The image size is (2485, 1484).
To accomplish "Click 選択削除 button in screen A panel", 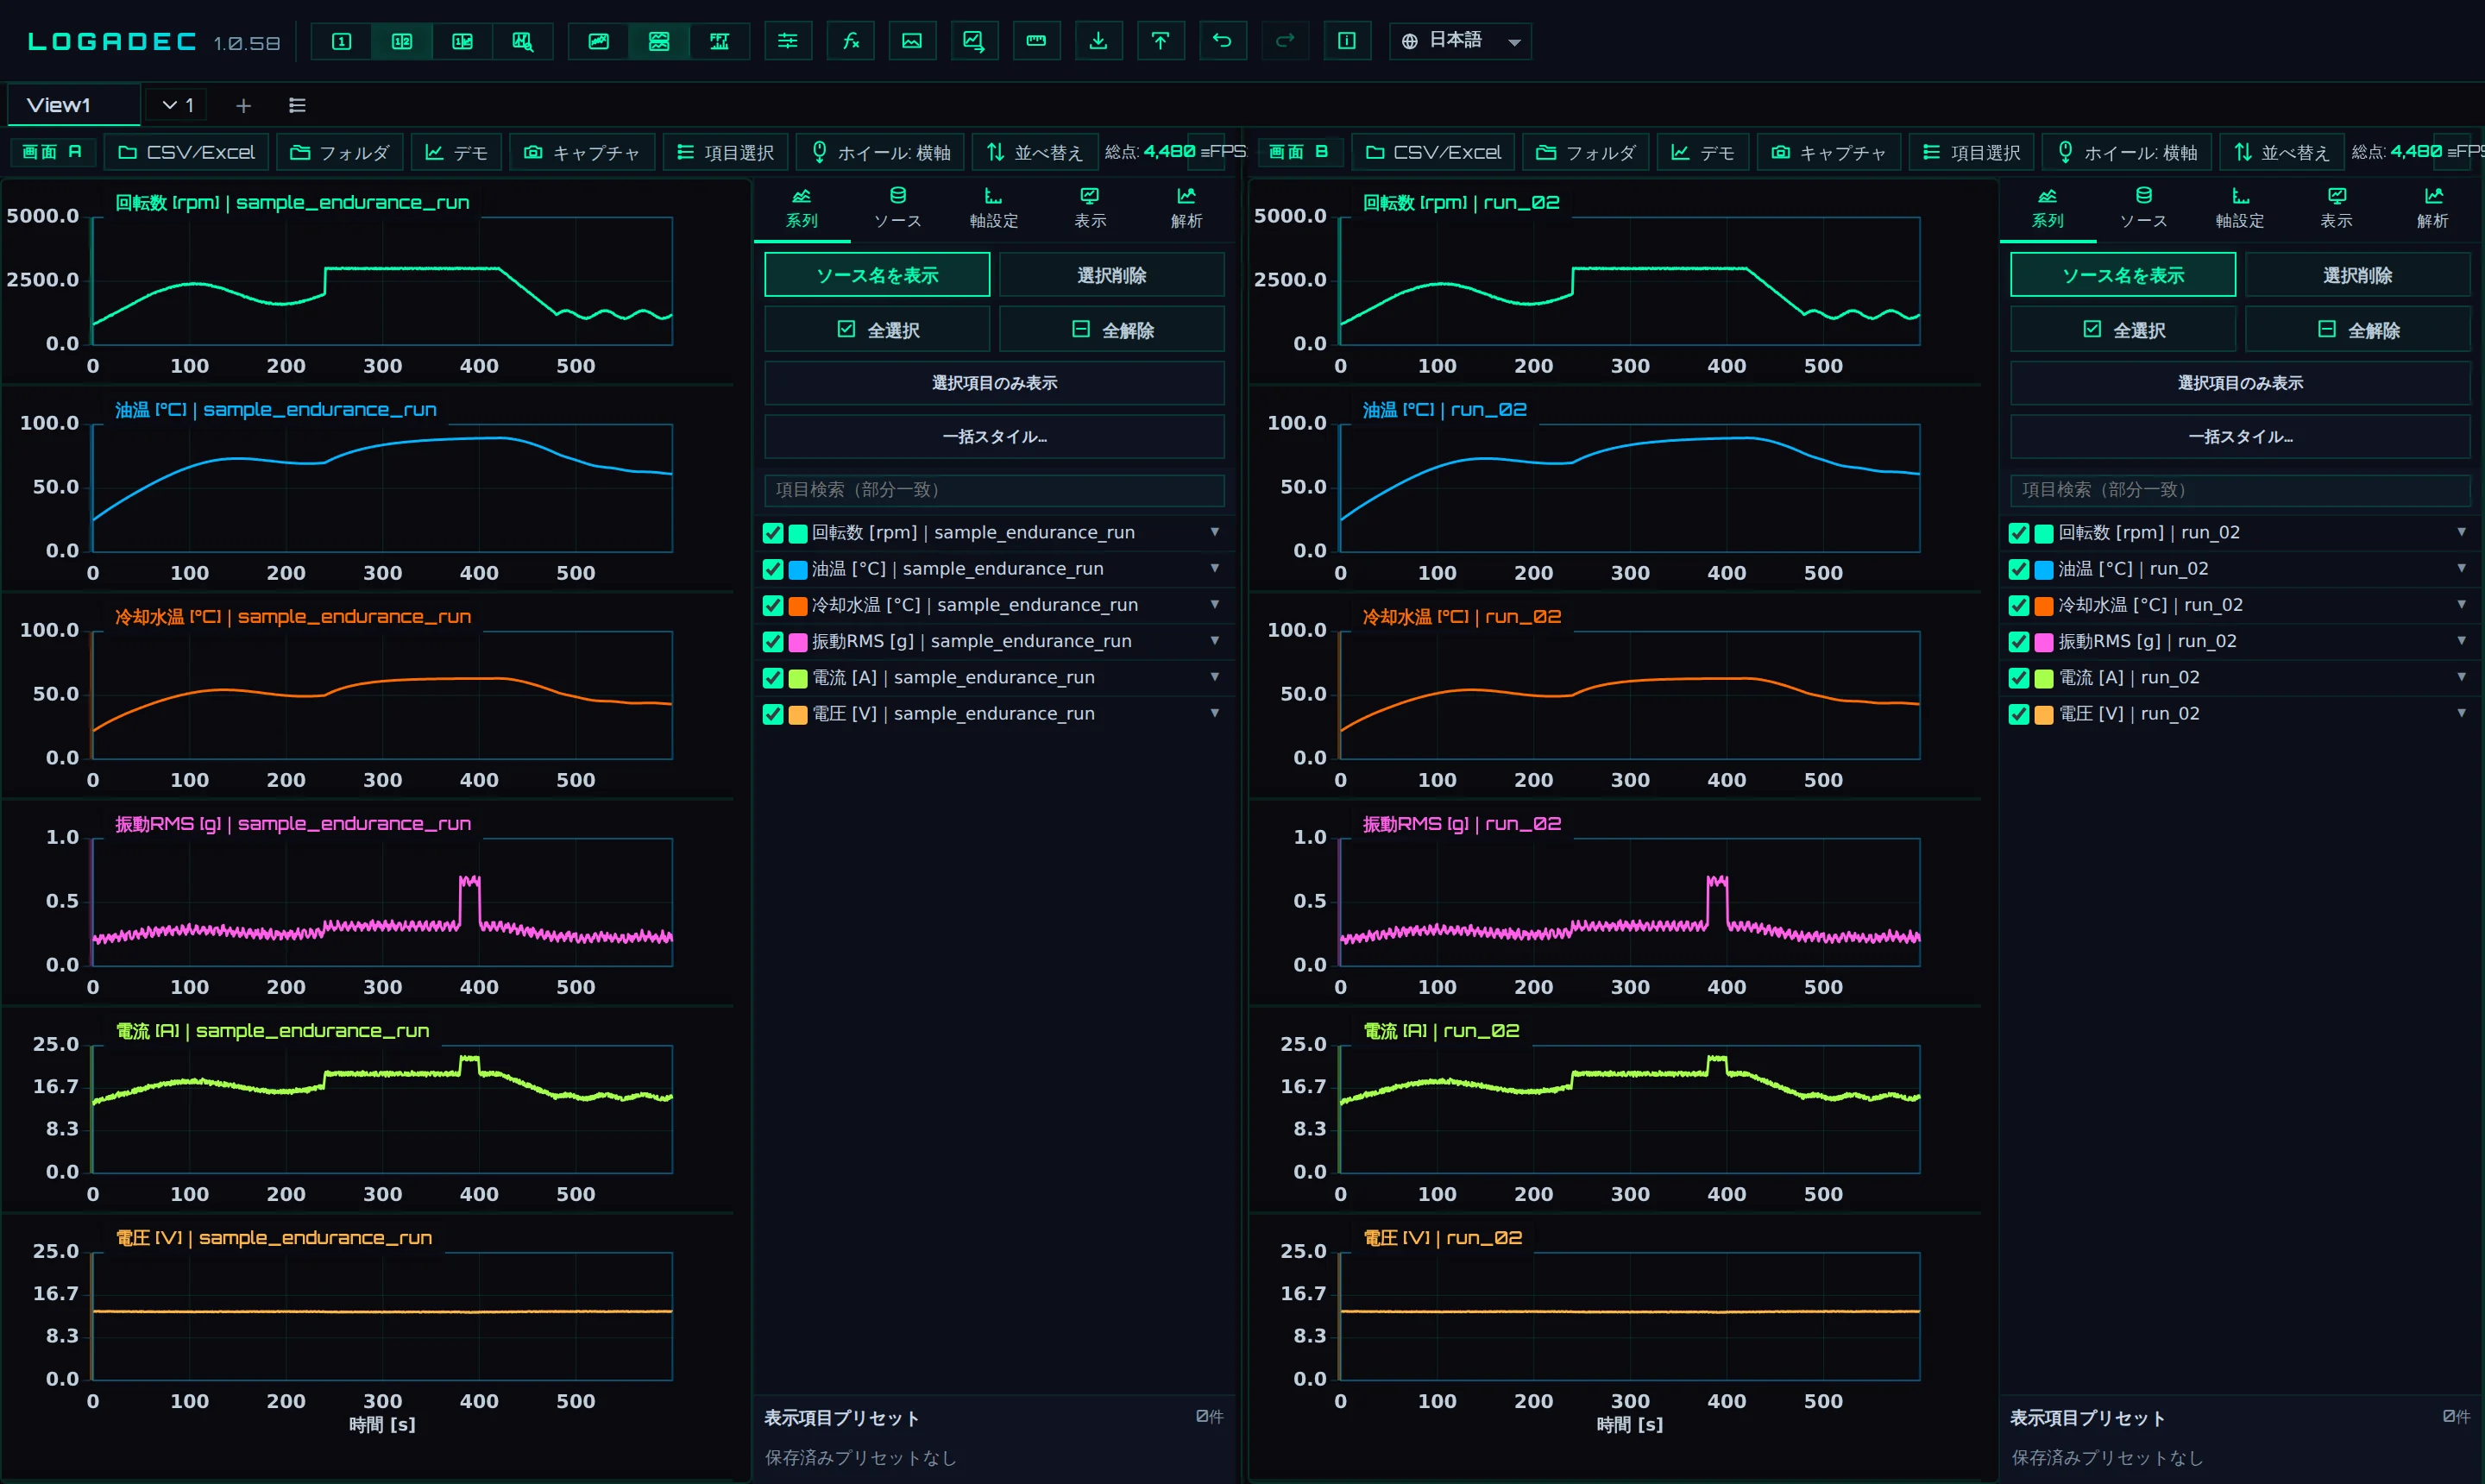I will [1112, 275].
